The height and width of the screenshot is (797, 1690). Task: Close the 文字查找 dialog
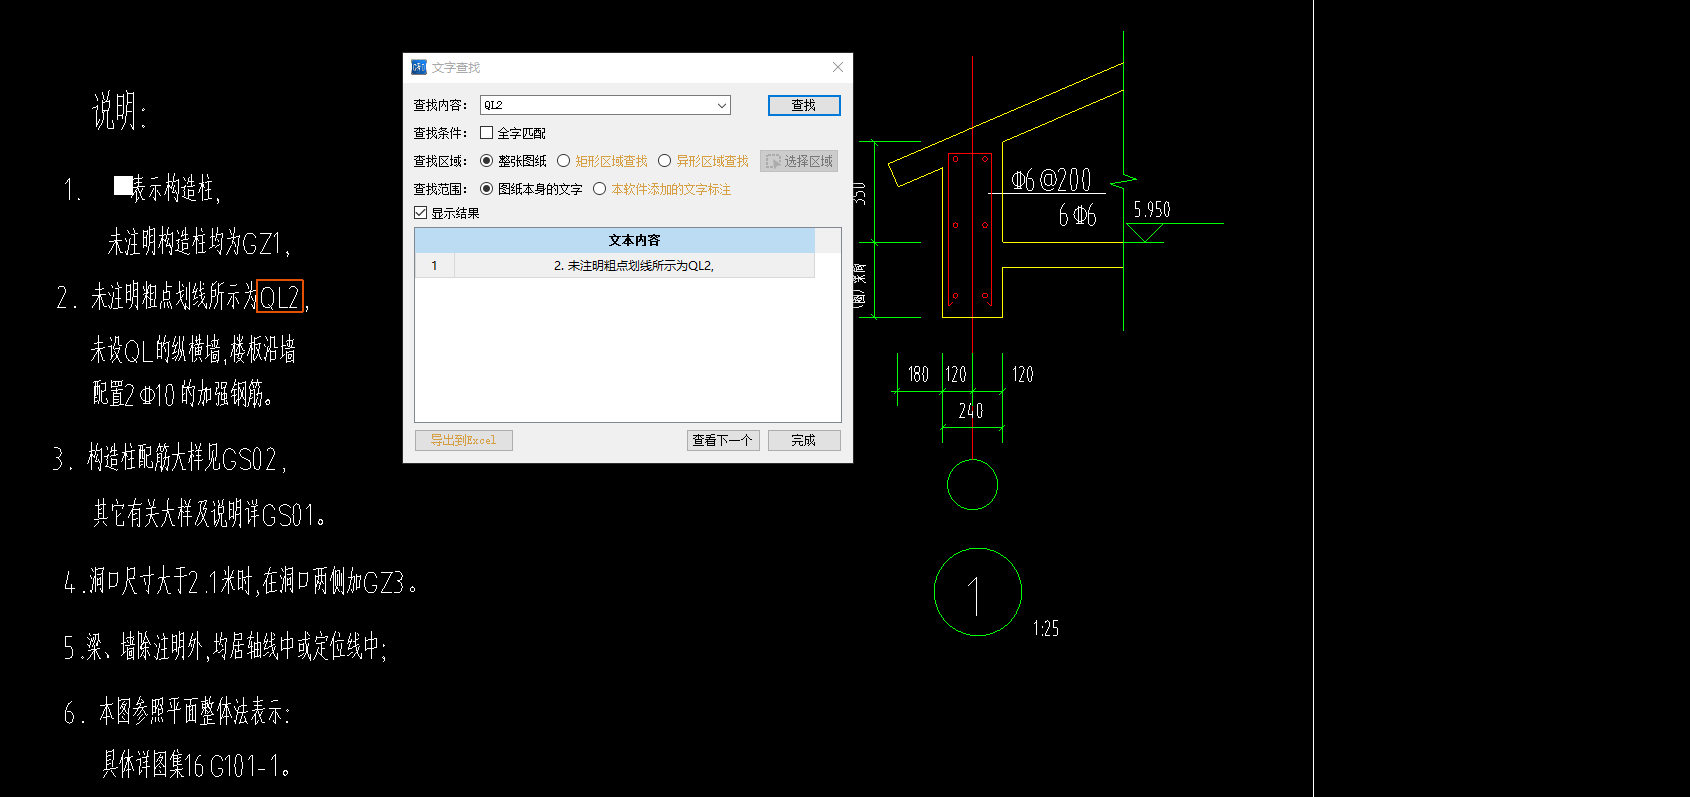(x=838, y=67)
